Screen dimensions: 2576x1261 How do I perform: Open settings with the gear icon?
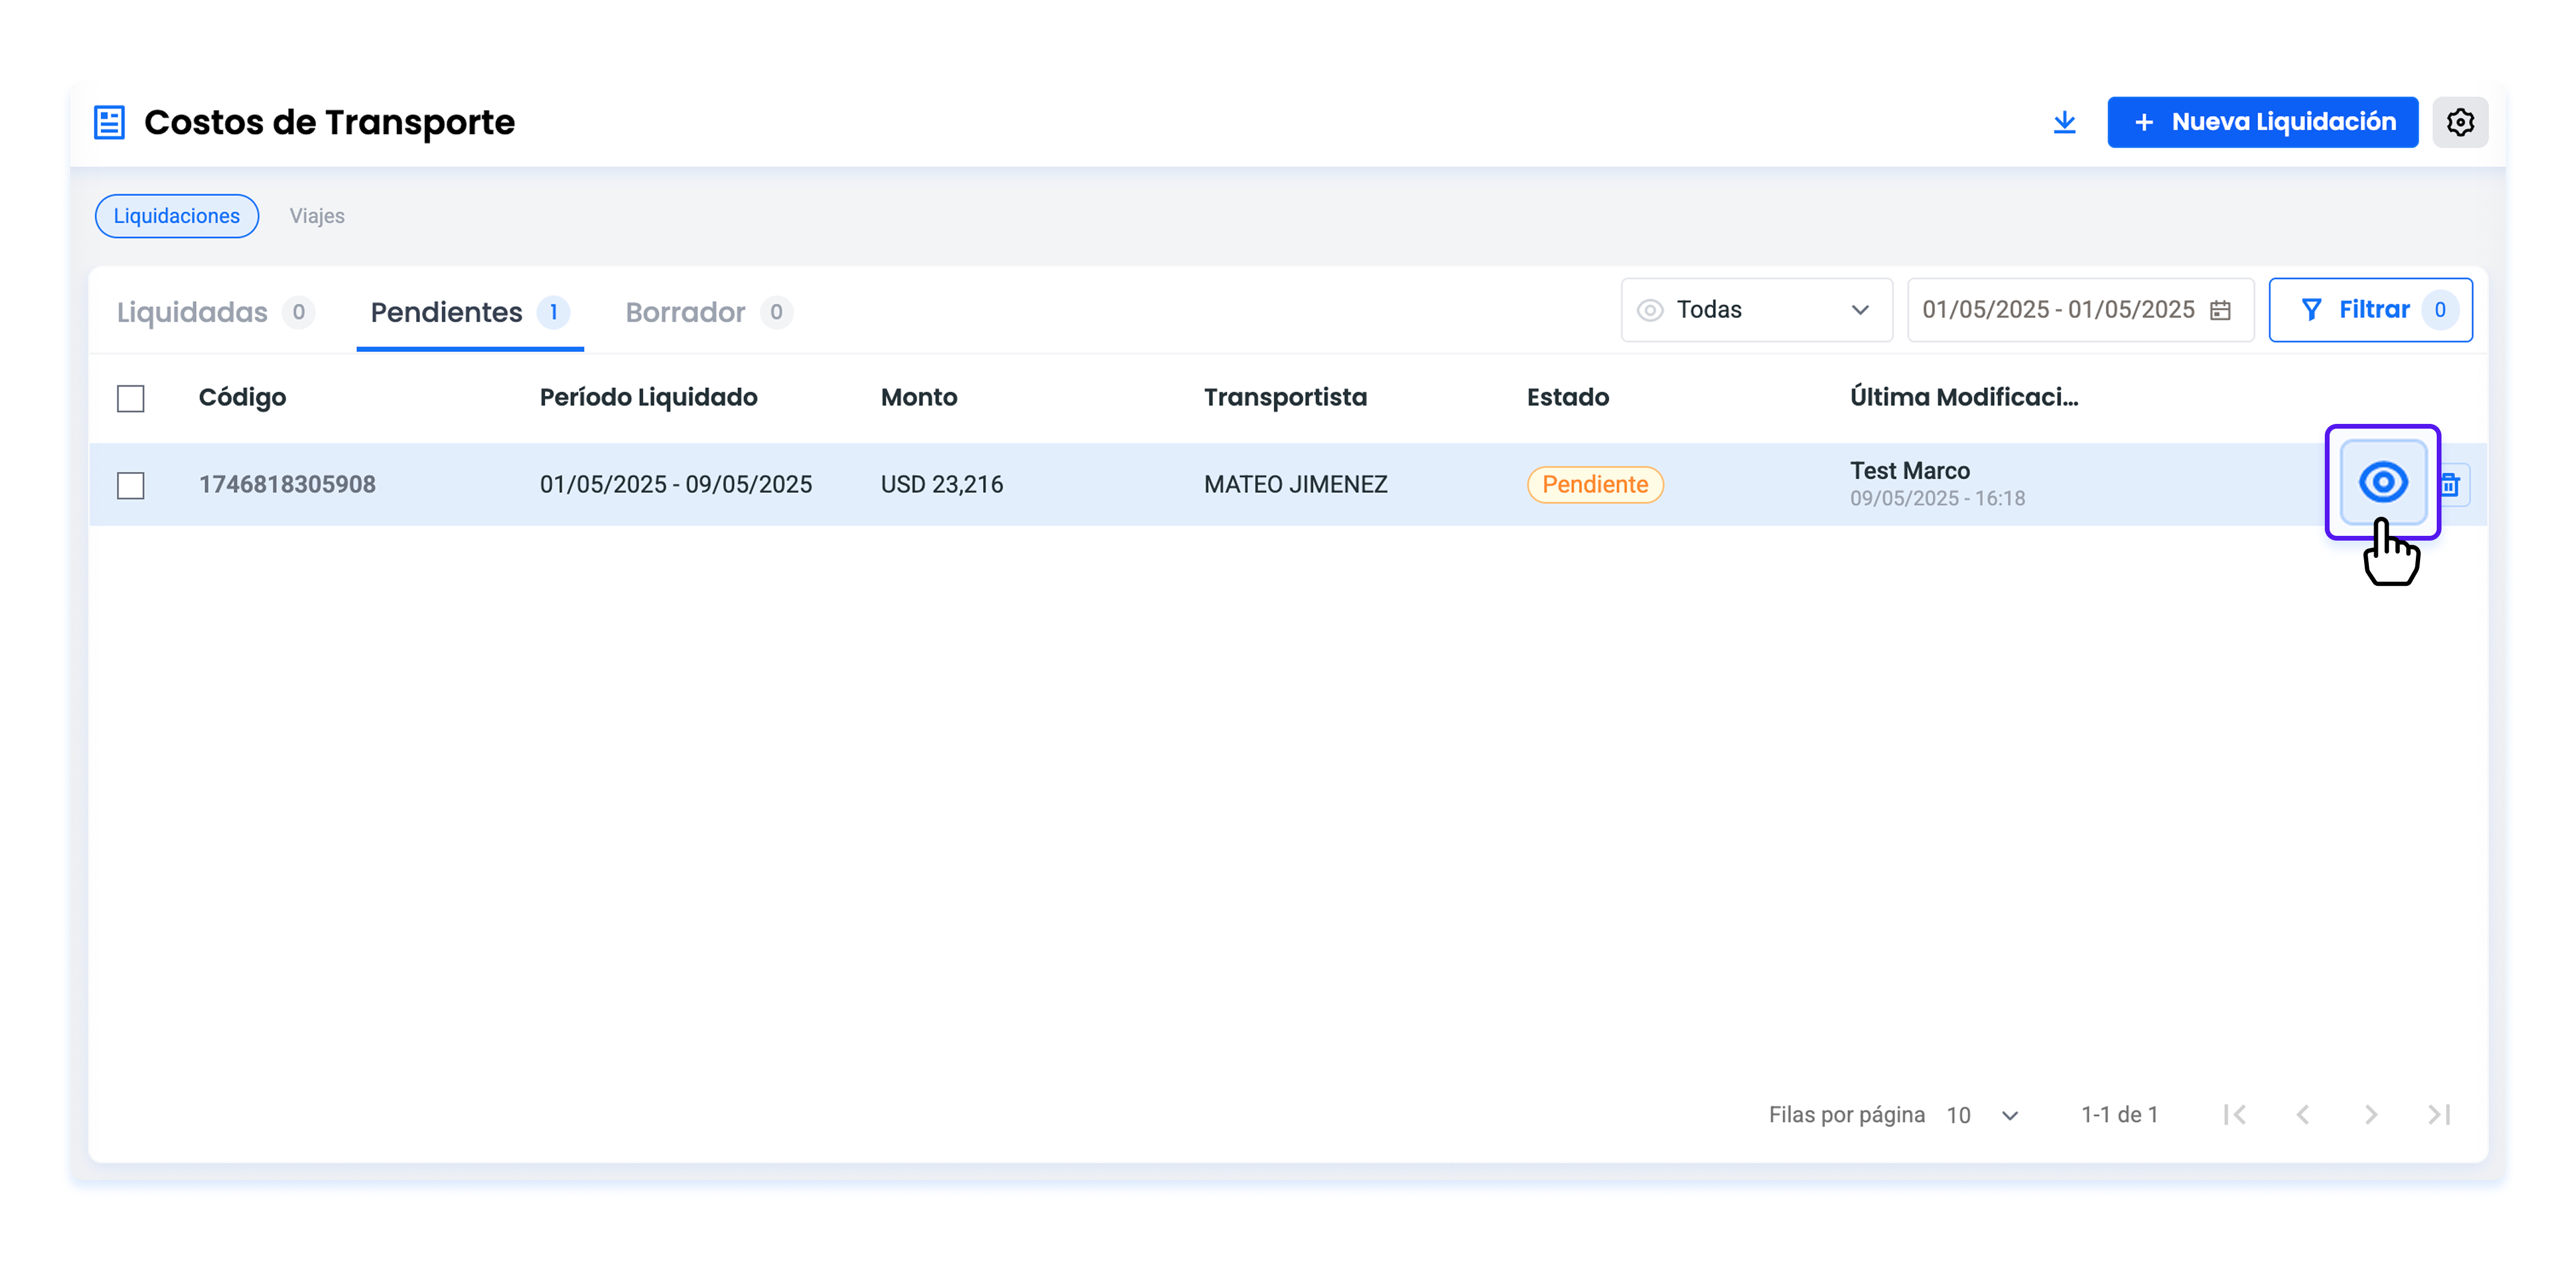2460,122
